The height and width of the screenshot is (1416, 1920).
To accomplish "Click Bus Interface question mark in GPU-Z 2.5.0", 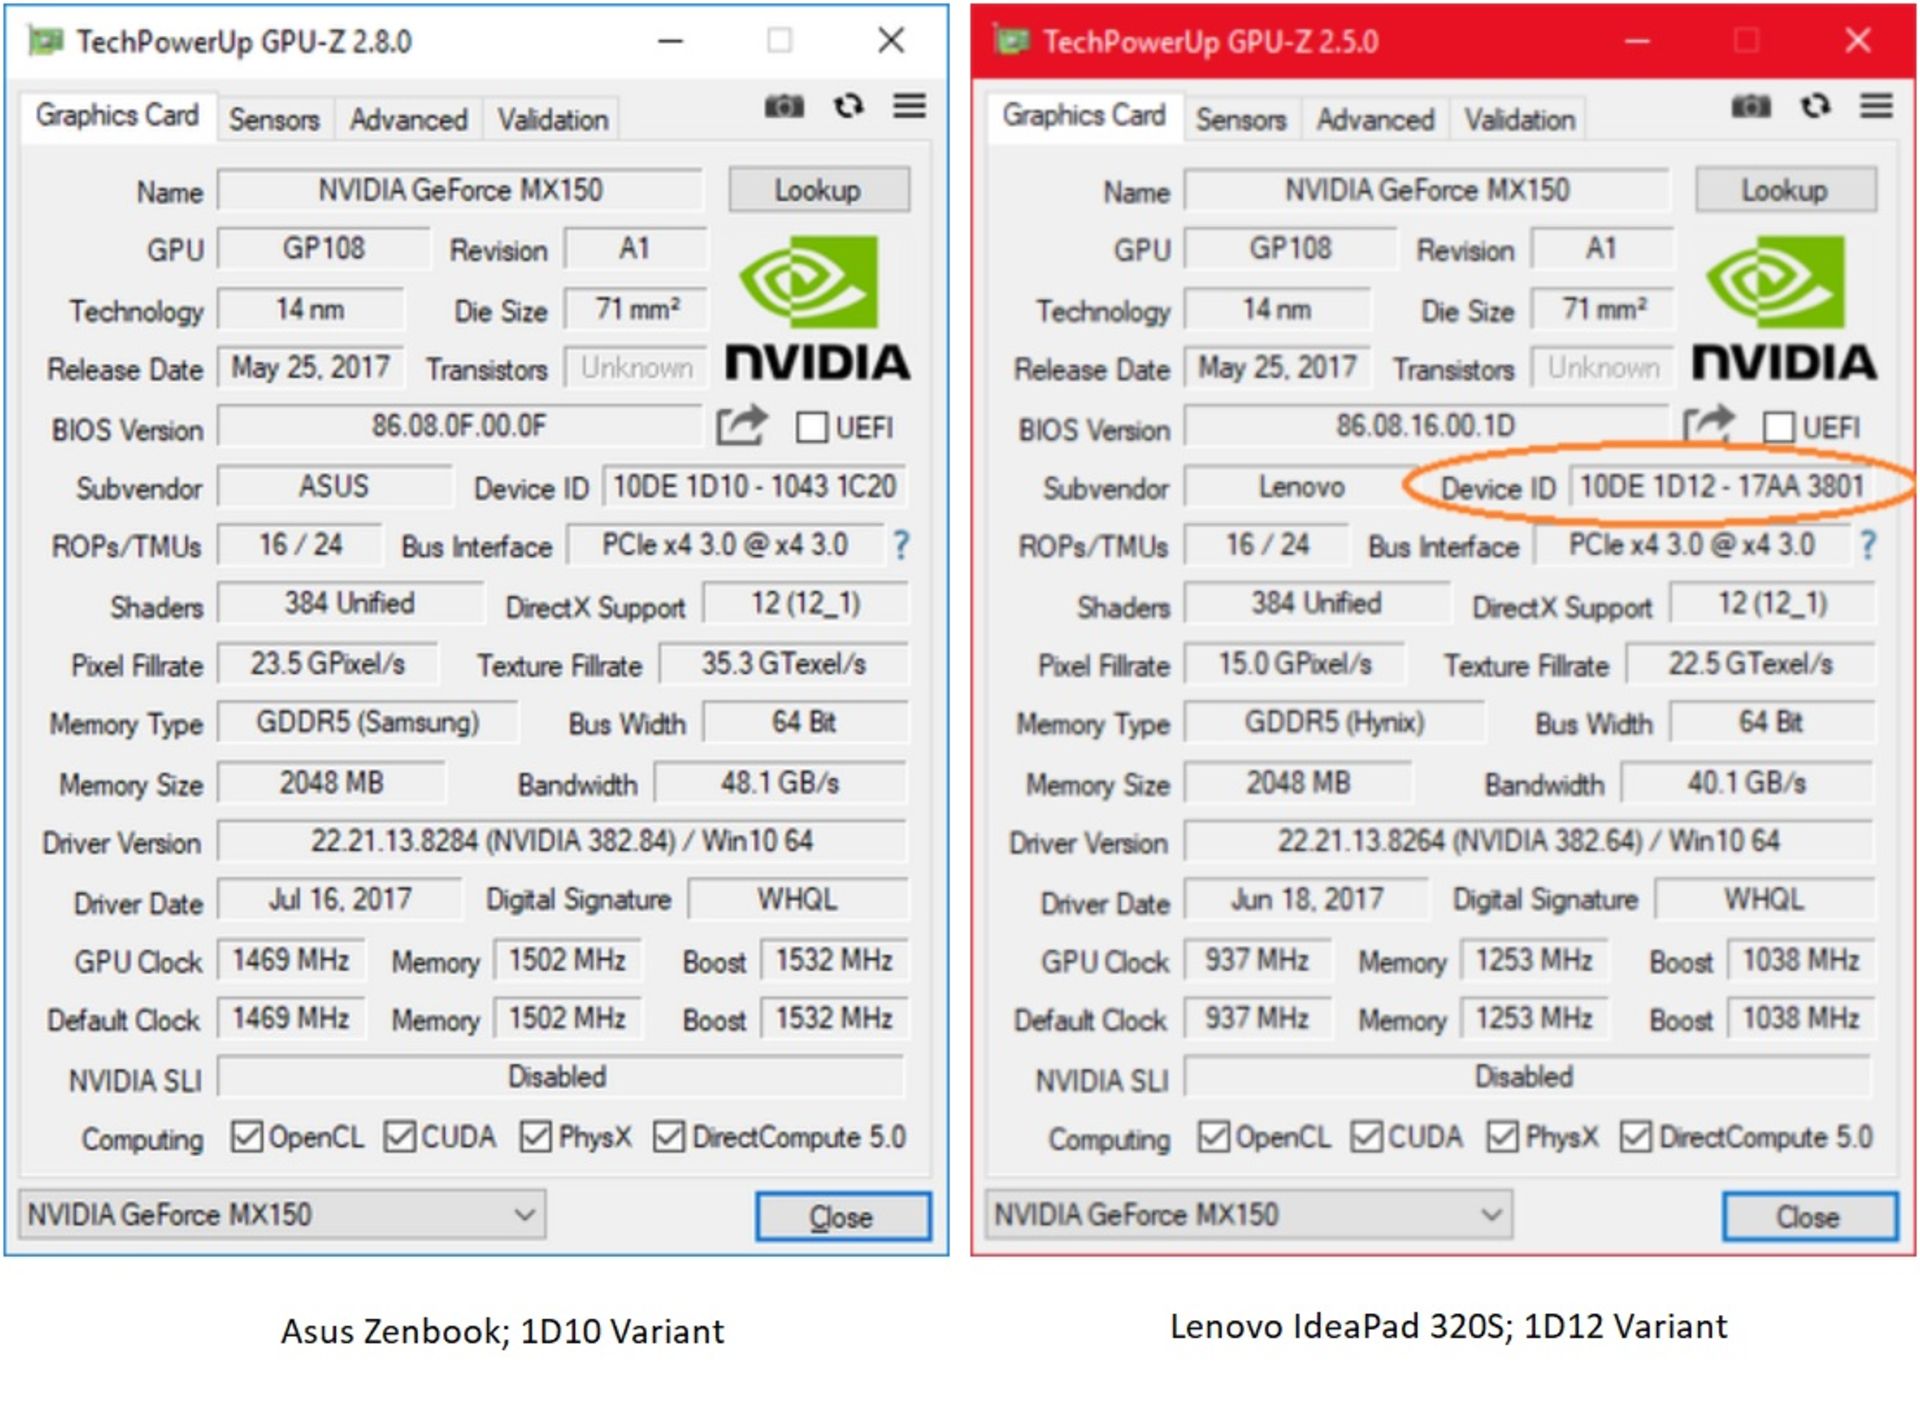I will pos(1868,546).
